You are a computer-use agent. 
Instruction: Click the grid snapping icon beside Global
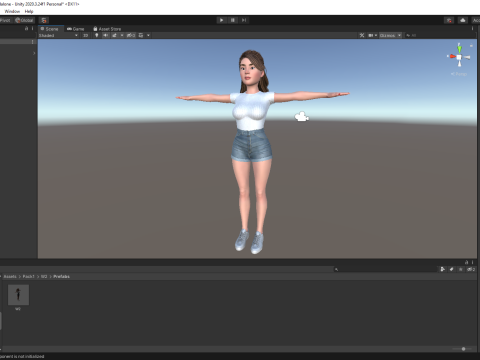(44, 20)
